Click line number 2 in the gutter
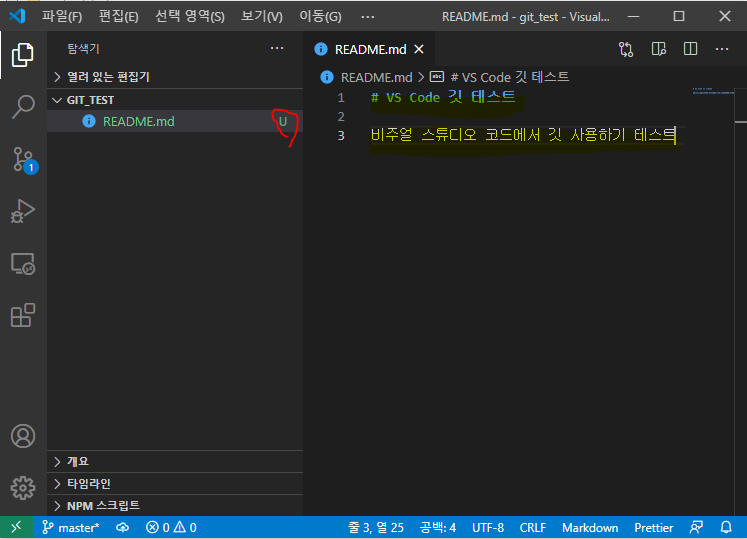This screenshot has width=747, height=539. click(341, 116)
